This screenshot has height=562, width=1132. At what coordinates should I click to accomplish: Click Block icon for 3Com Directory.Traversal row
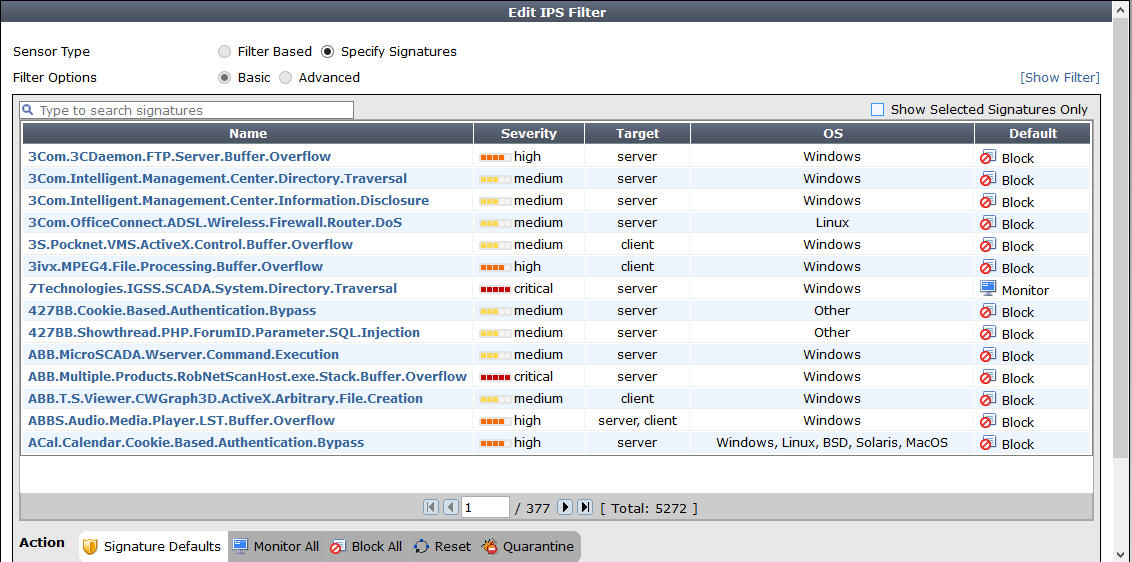[x=988, y=178]
